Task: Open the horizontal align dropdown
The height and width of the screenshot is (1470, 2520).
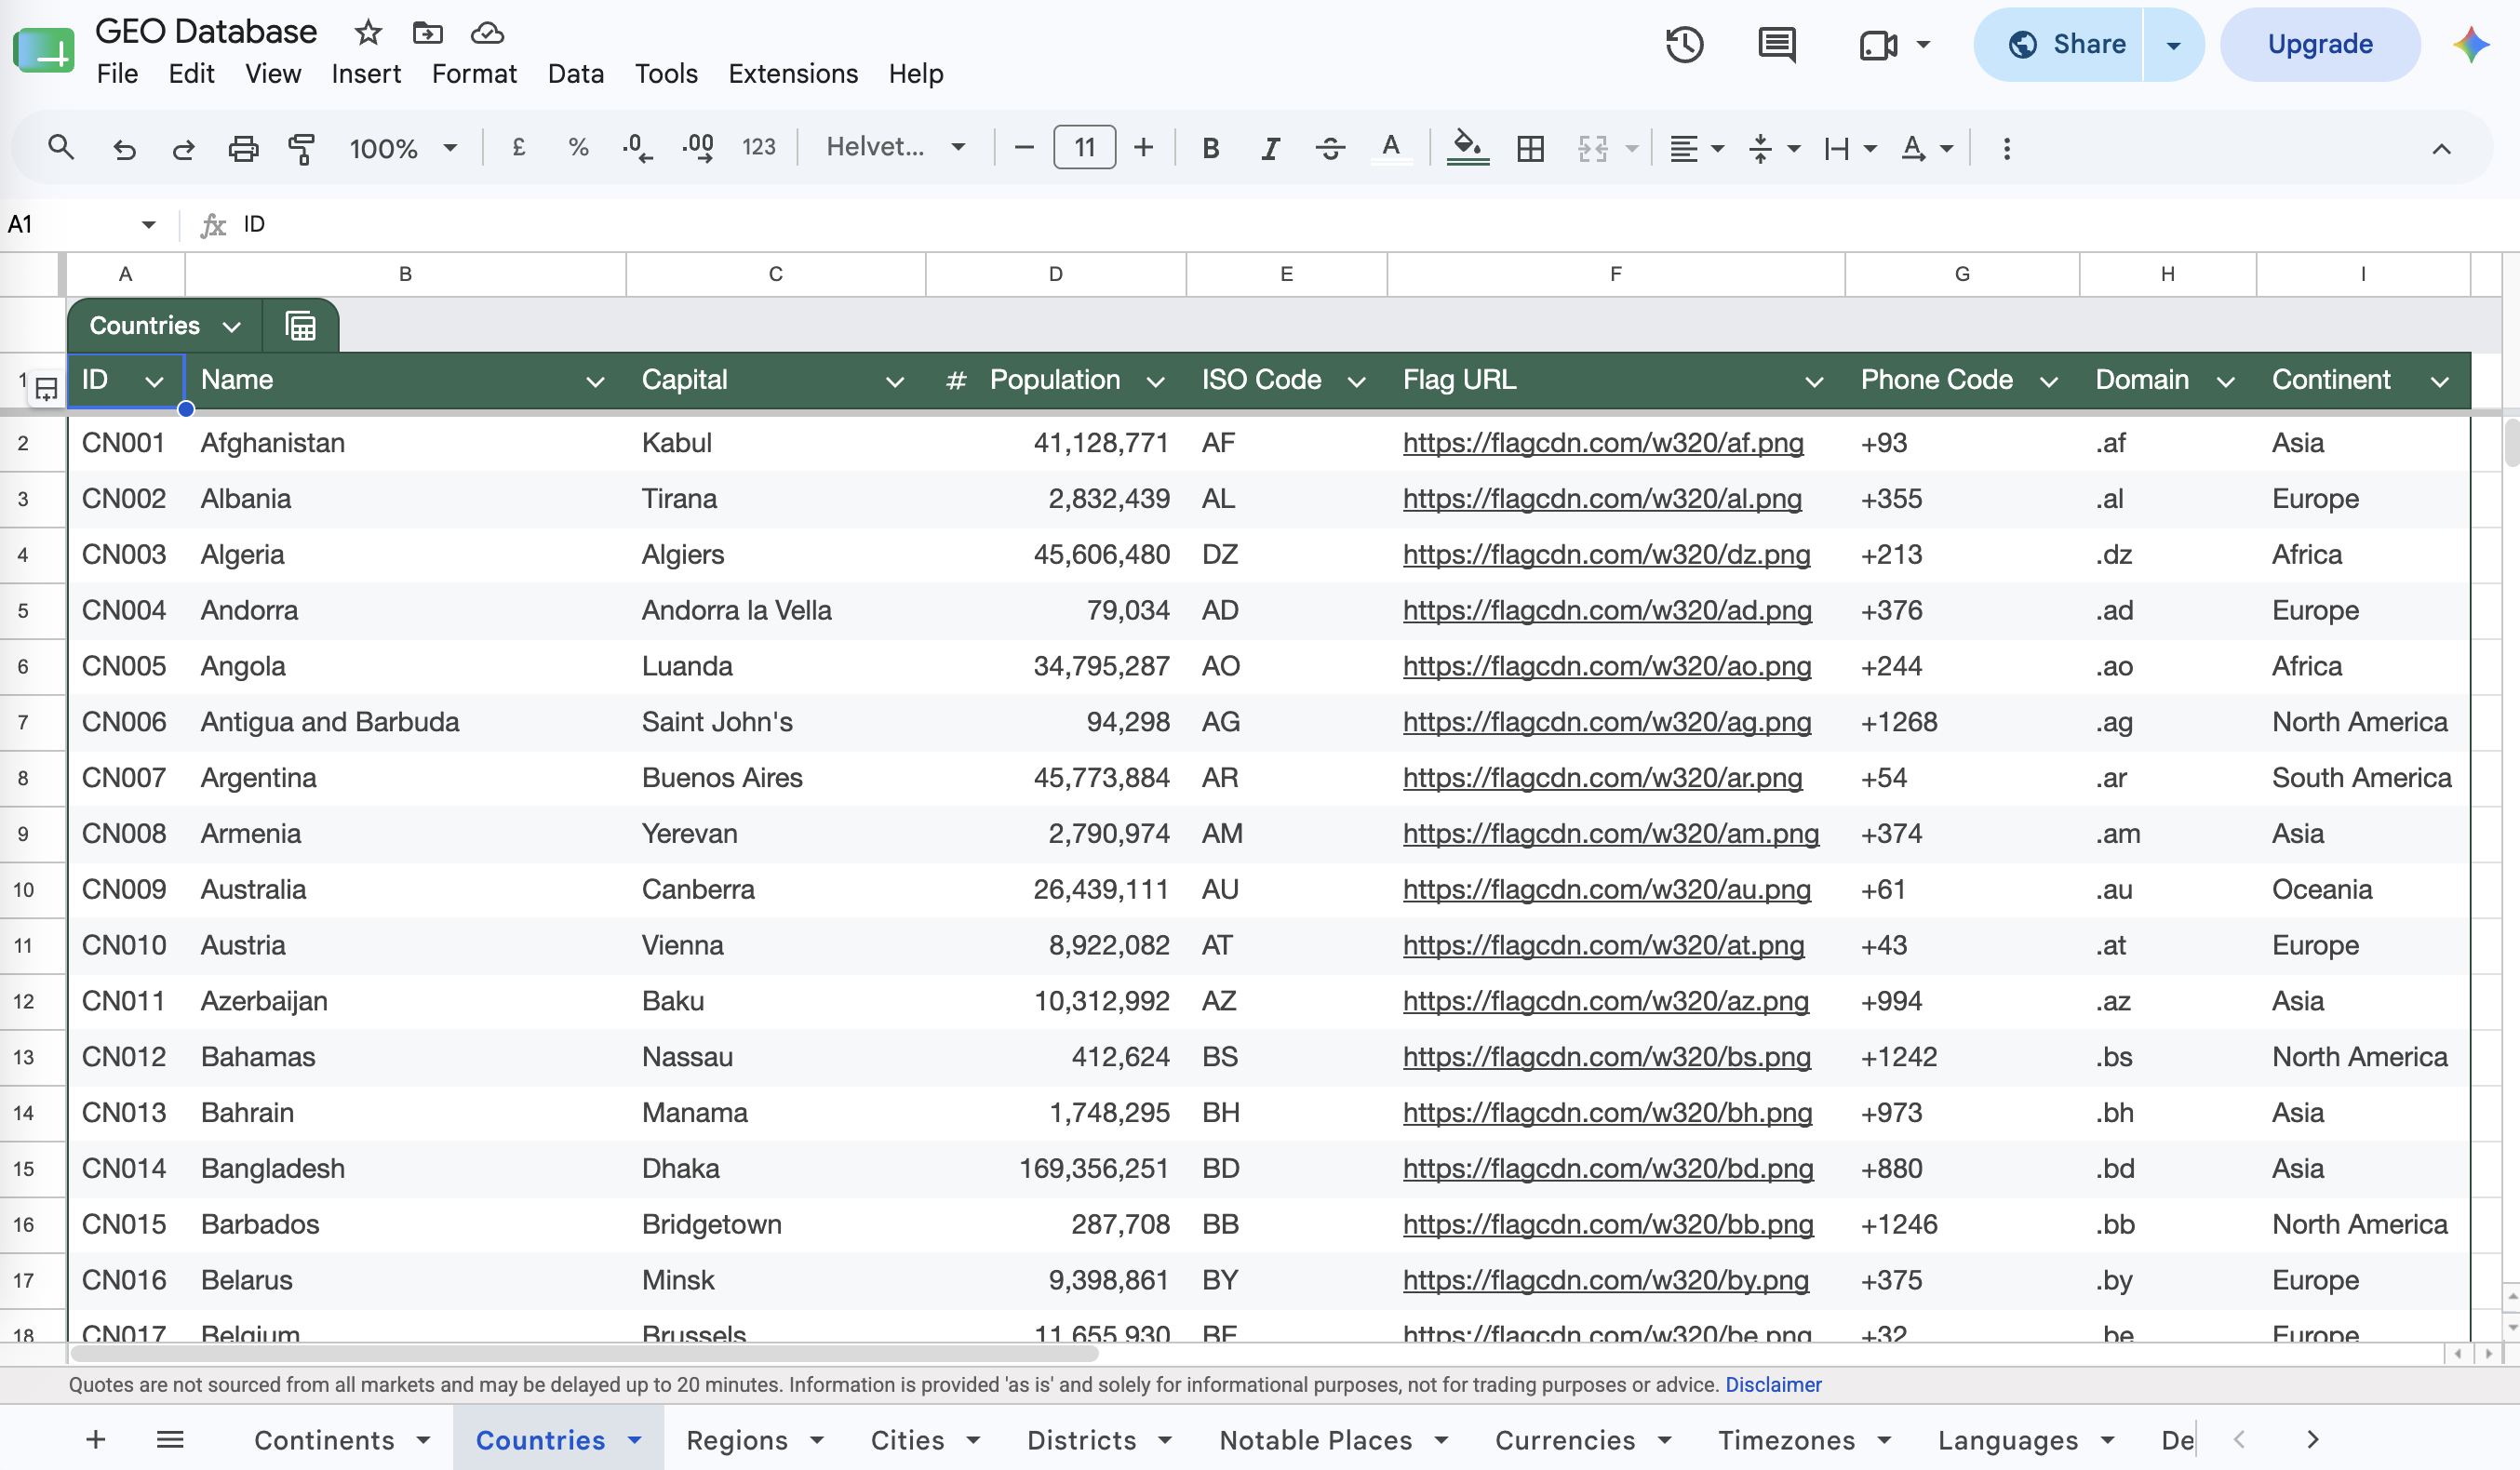Action: (1697, 148)
